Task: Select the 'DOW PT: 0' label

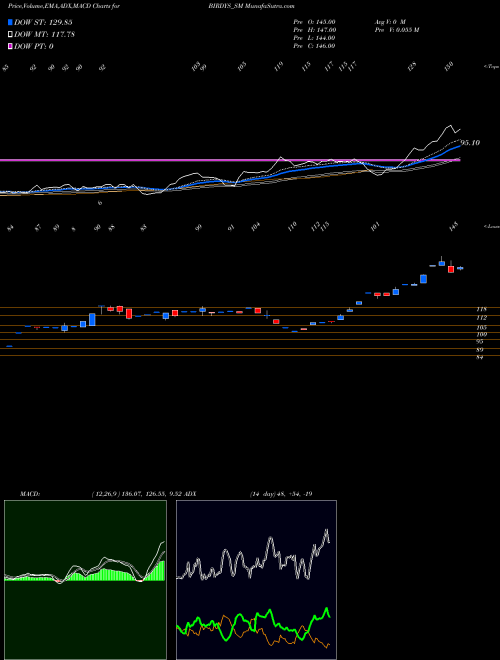Action: 34,46
